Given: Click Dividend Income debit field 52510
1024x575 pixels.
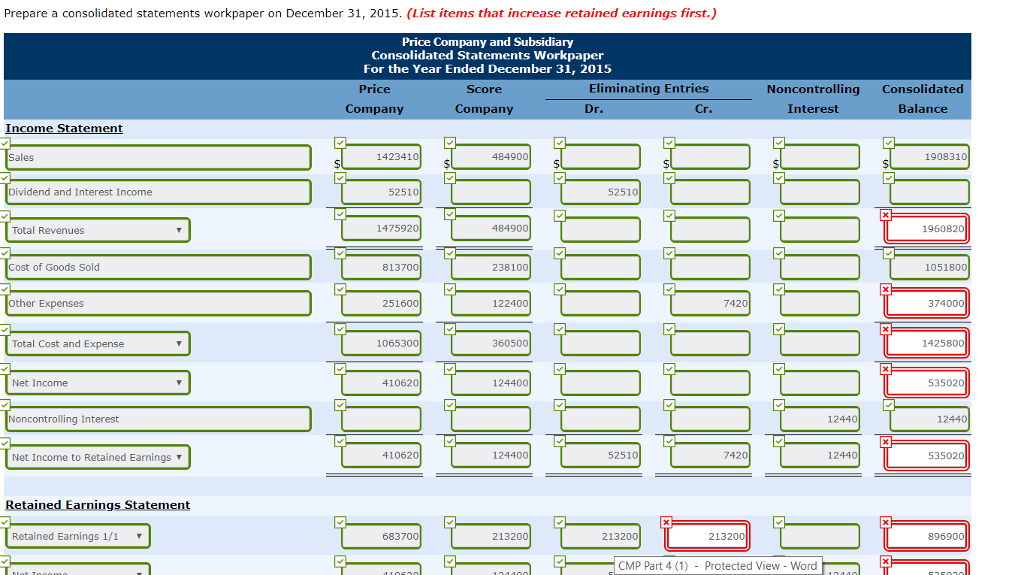Looking at the screenshot, I should tap(600, 192).
